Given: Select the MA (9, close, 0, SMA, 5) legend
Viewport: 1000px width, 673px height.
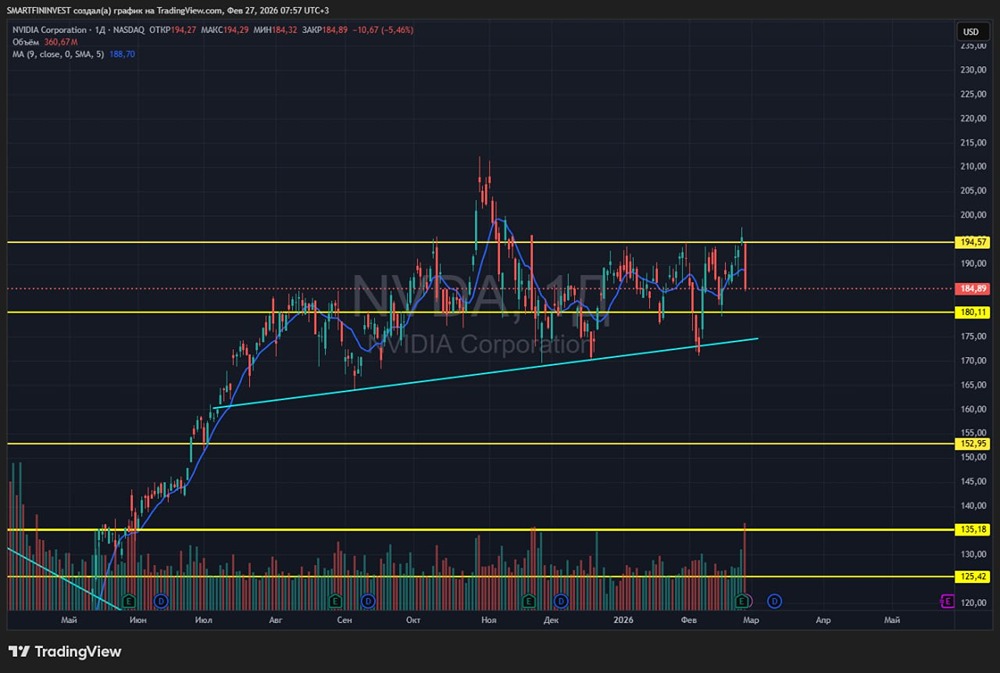Looking at the screenshot, I should coord(58,54).
